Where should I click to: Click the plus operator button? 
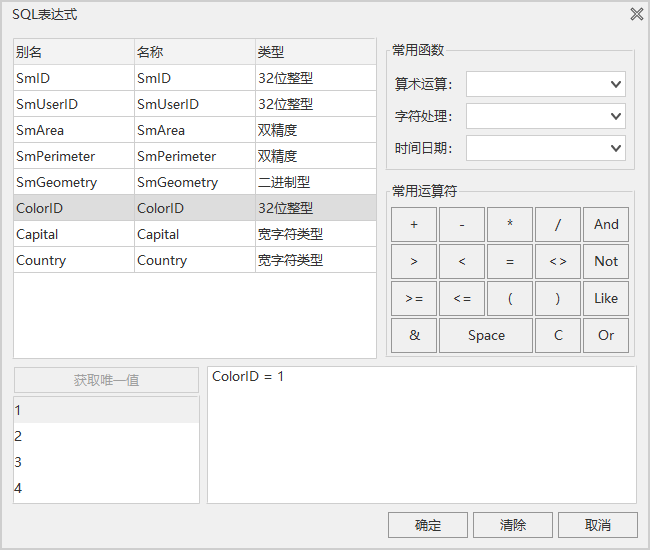click(414, 225)
